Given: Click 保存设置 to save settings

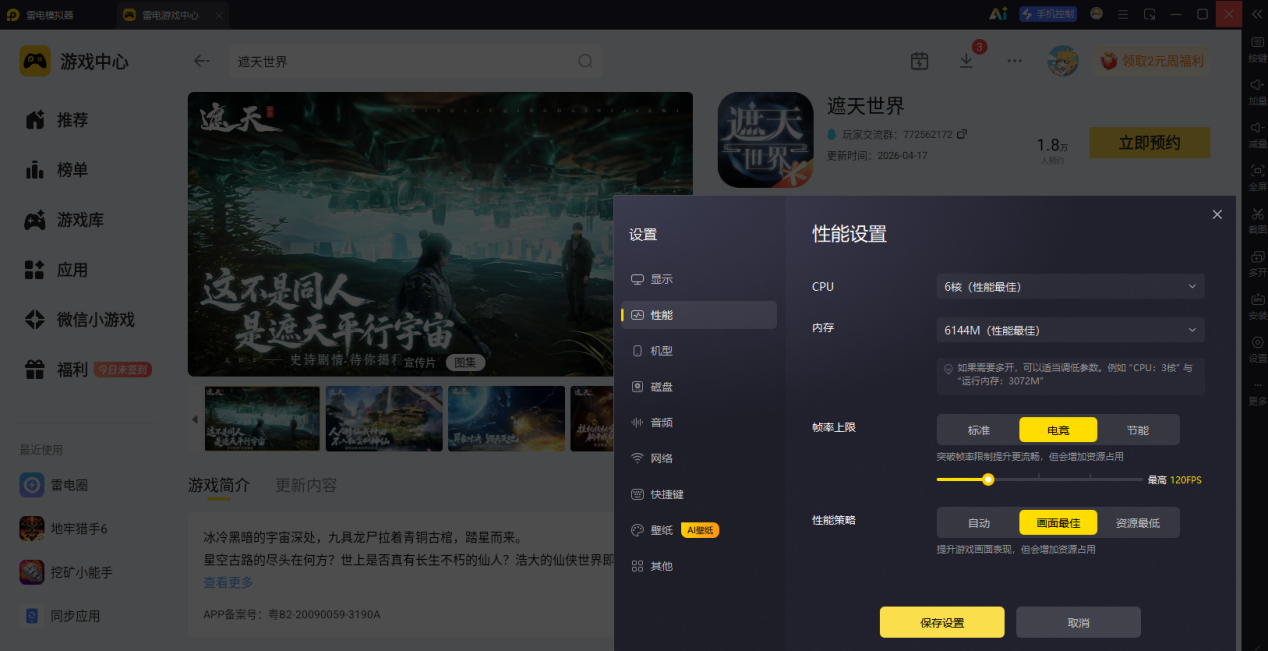Looking at the screenshot, I should click(942, 622).
